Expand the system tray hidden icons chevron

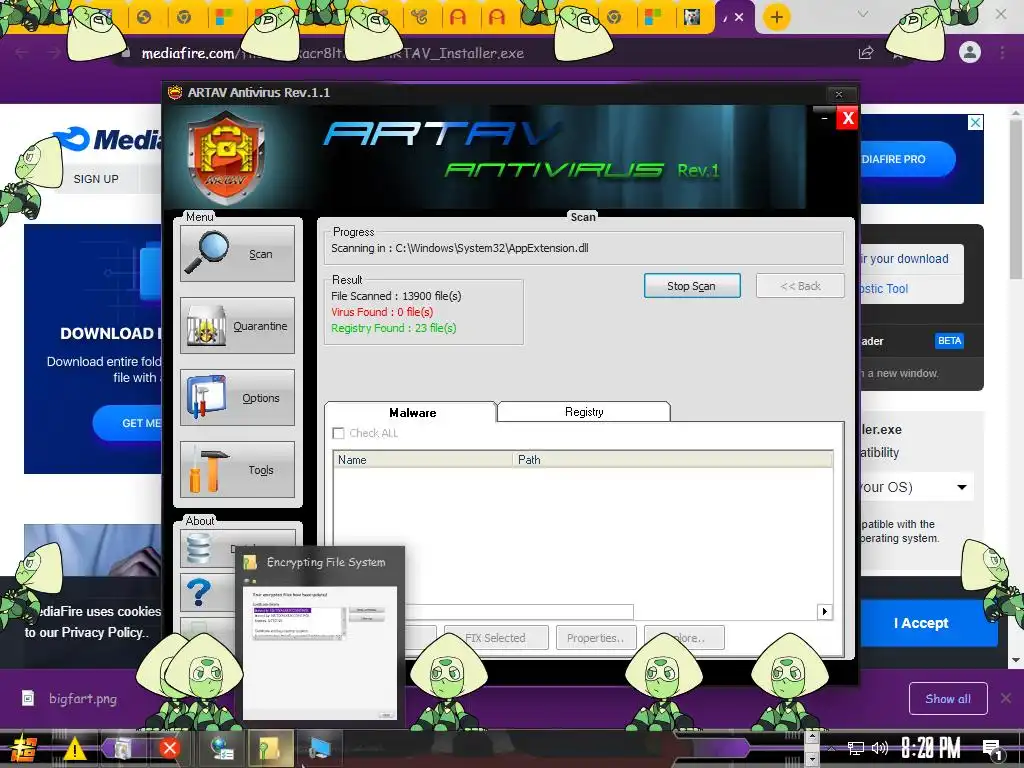pos(831,748)
